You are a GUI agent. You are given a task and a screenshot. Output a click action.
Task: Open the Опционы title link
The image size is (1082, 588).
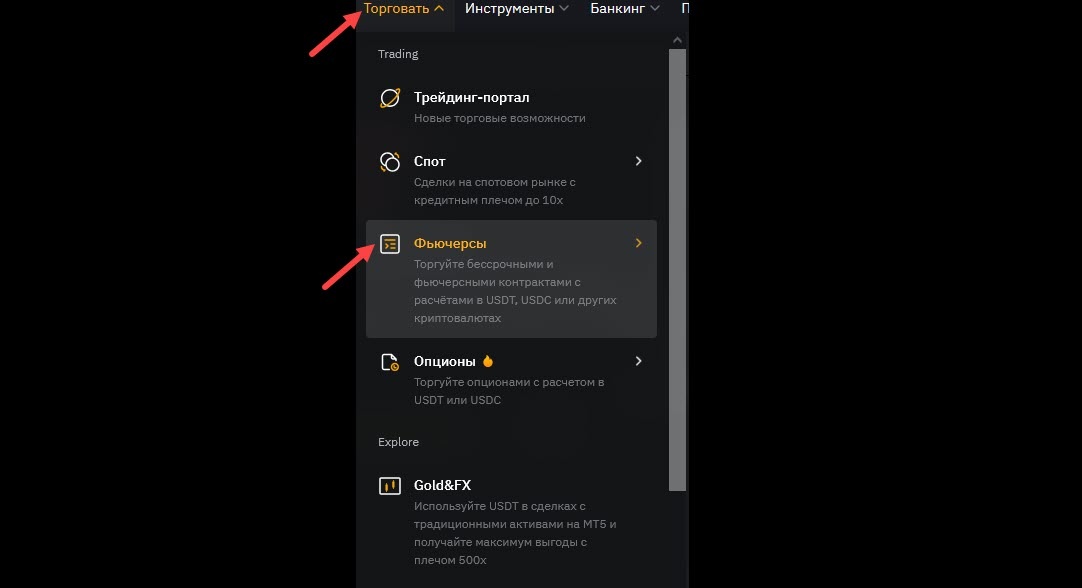pos(444,361)
